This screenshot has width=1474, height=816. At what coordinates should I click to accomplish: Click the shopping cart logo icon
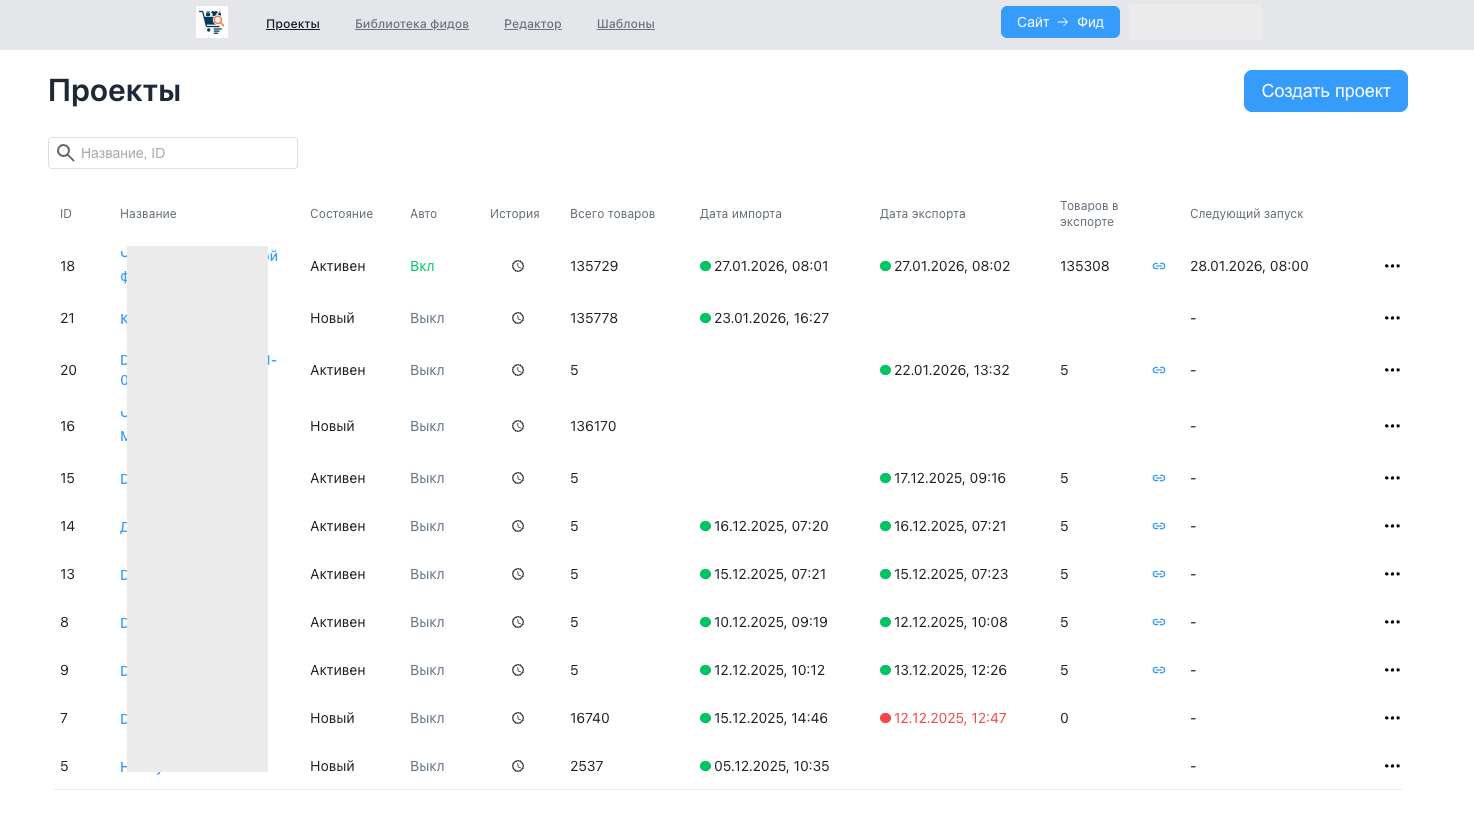212,22
